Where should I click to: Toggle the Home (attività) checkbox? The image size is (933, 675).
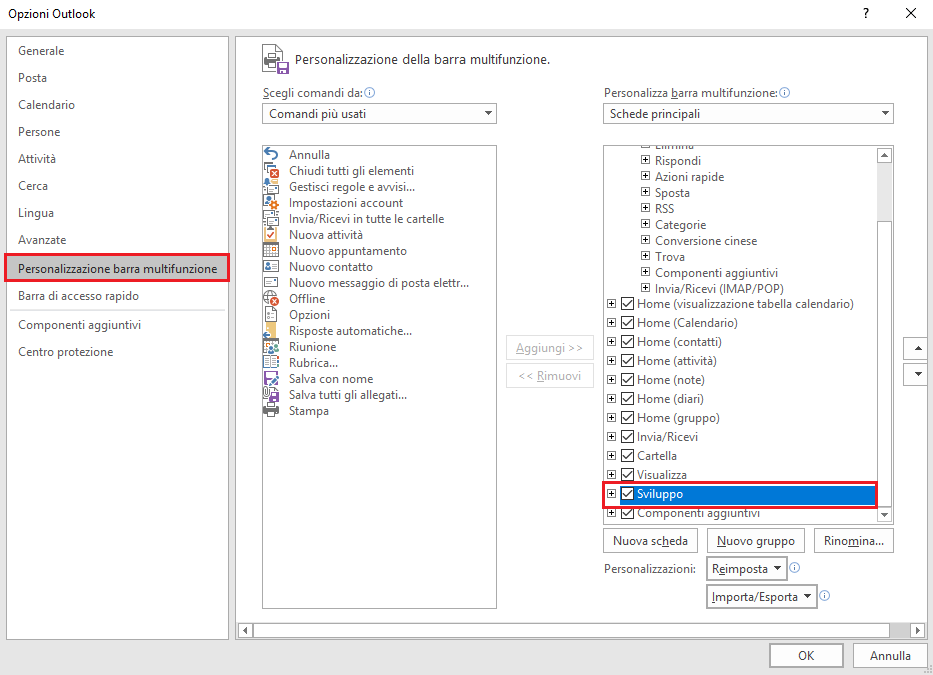[x=627, y=361]
